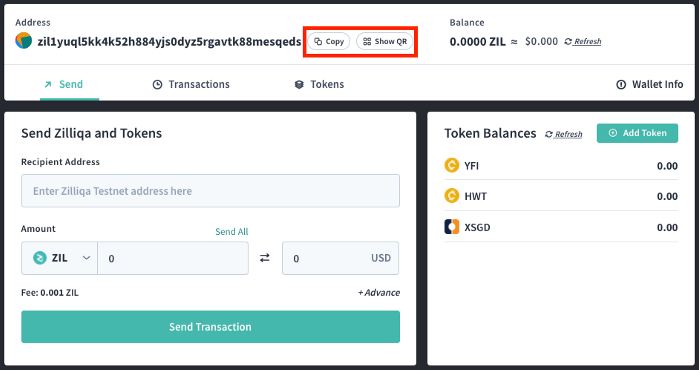Click the Send Transaction button
699x370 pixels.
click(x=210, y=327)
